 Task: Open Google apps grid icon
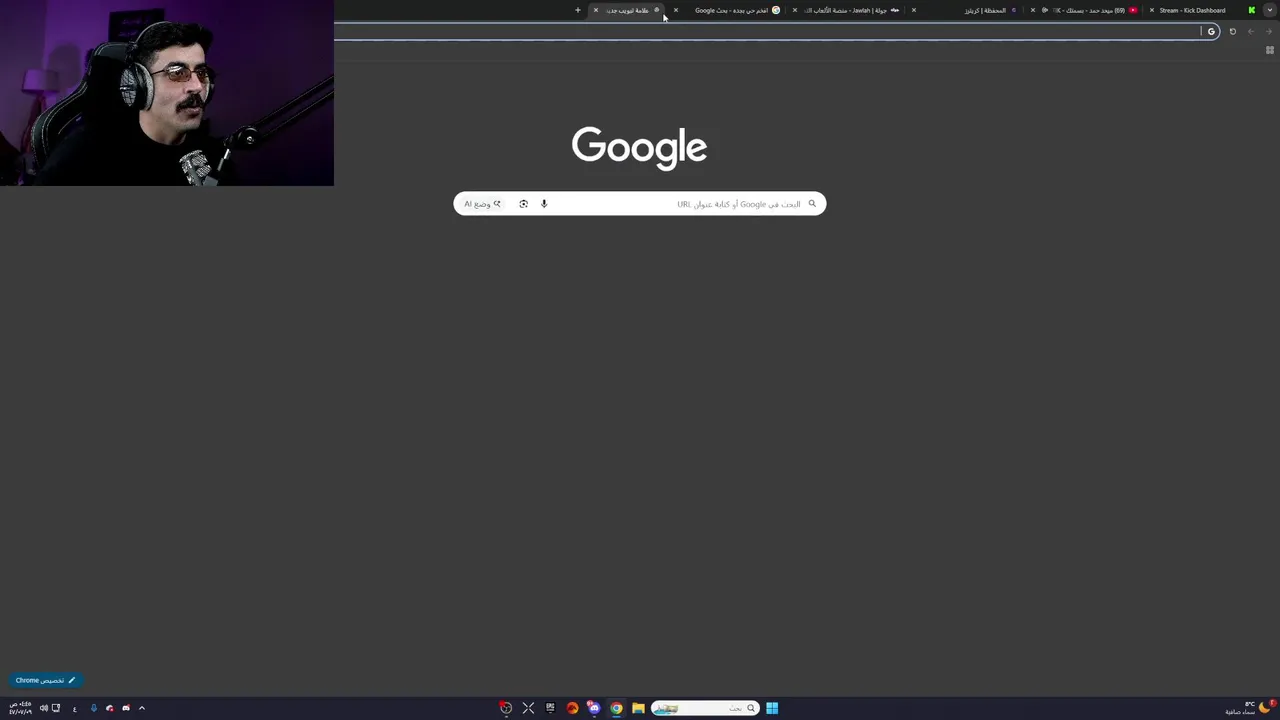tap(1270, 50)
